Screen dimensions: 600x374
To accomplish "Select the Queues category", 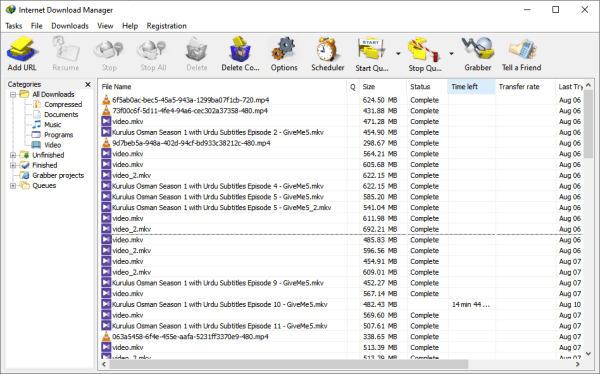I will (x=44, y=186).
